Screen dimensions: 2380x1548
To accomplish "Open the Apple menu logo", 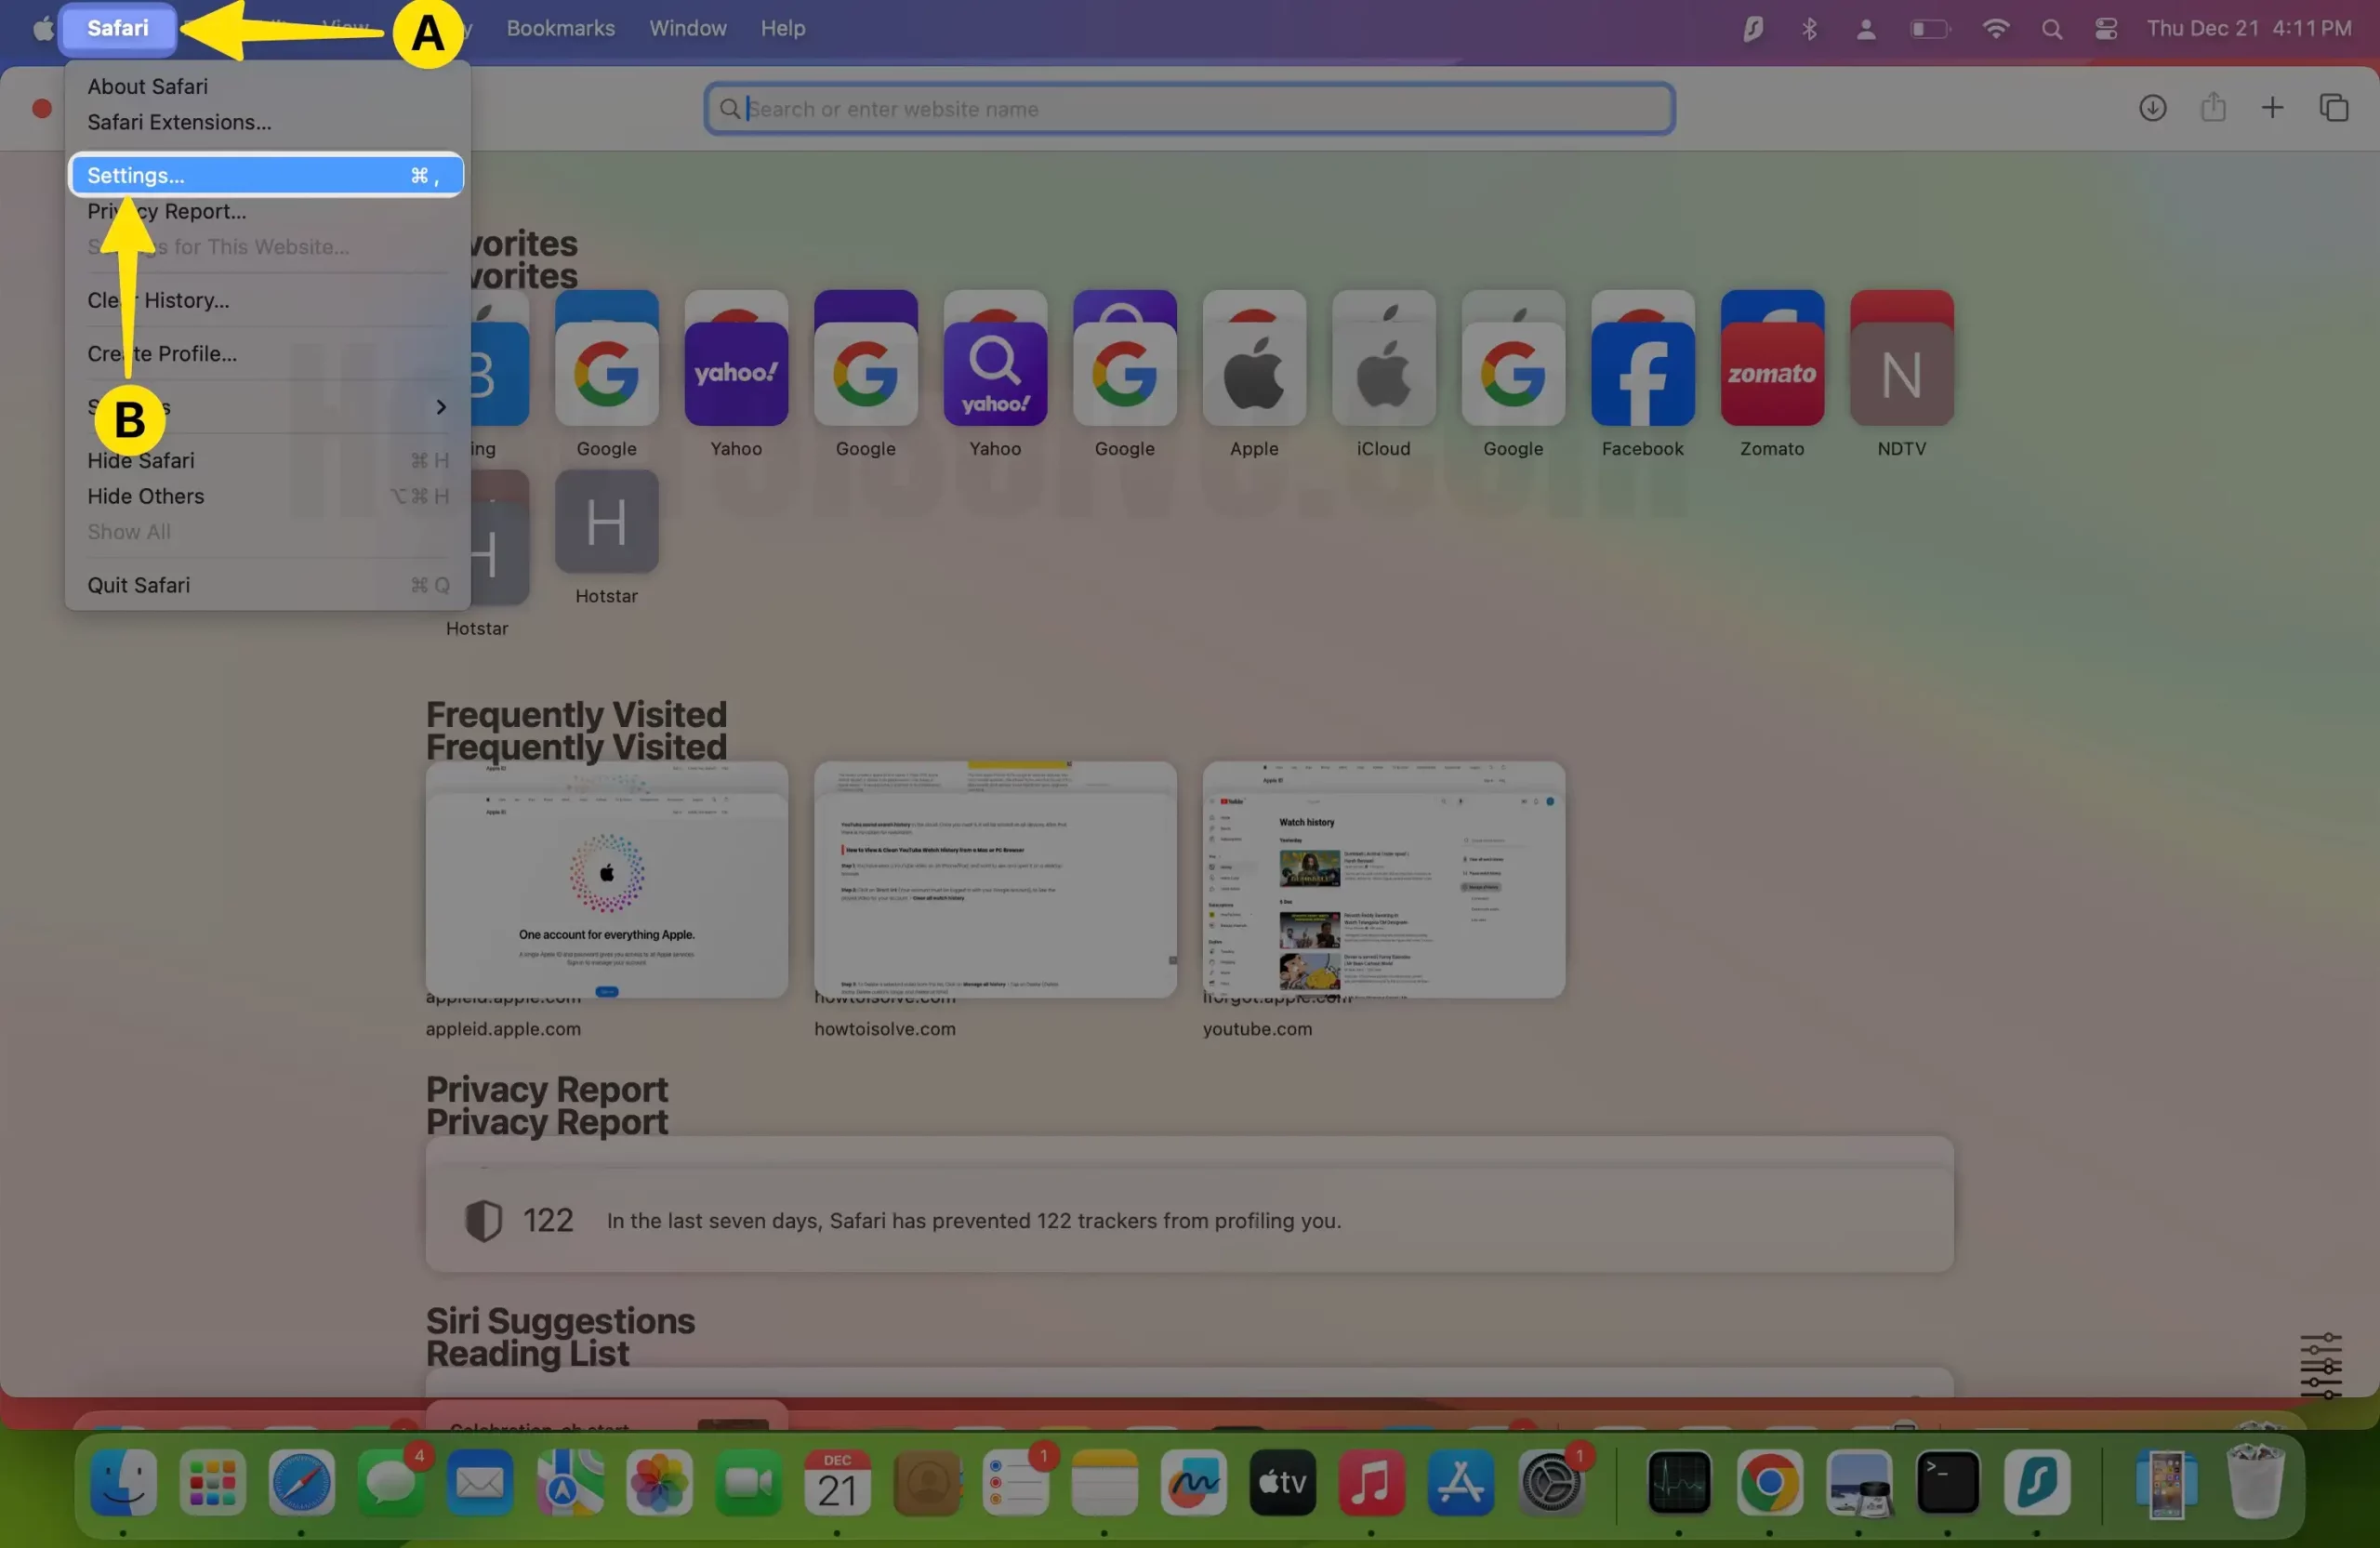I will point(42,28).
